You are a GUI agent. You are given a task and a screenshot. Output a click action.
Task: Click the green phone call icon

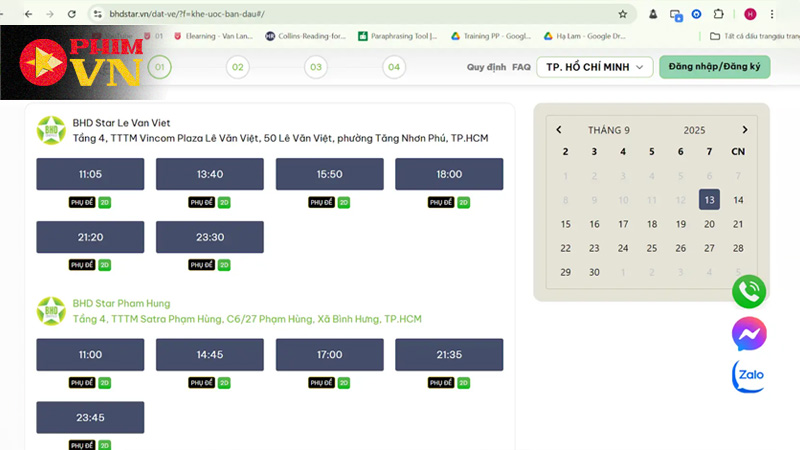(749, 291)
